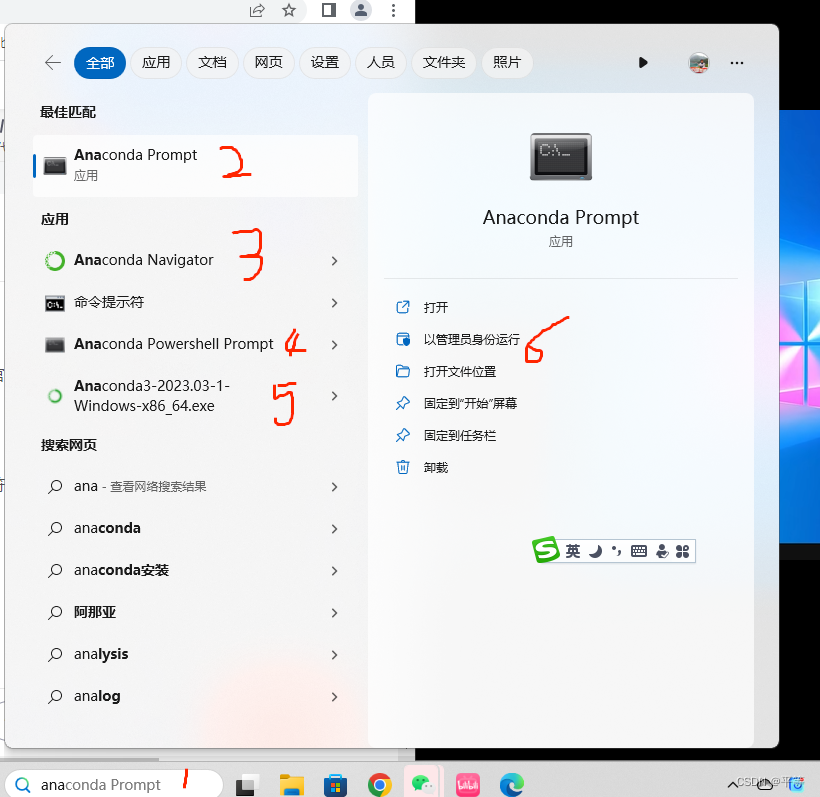The image size is (820, 797).
Task: Click the Anaconda Navigator green ring icon
Action: [55, 260]
